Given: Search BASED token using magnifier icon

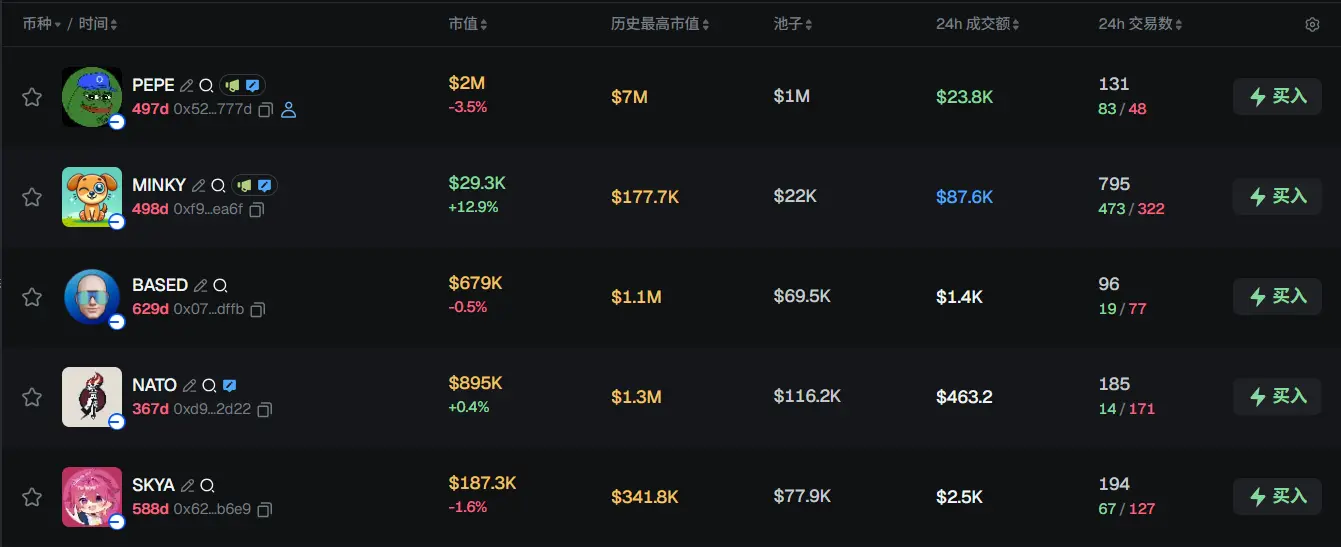Looking at the screenshot, I should pyautogui.click(x=221, y=285).
